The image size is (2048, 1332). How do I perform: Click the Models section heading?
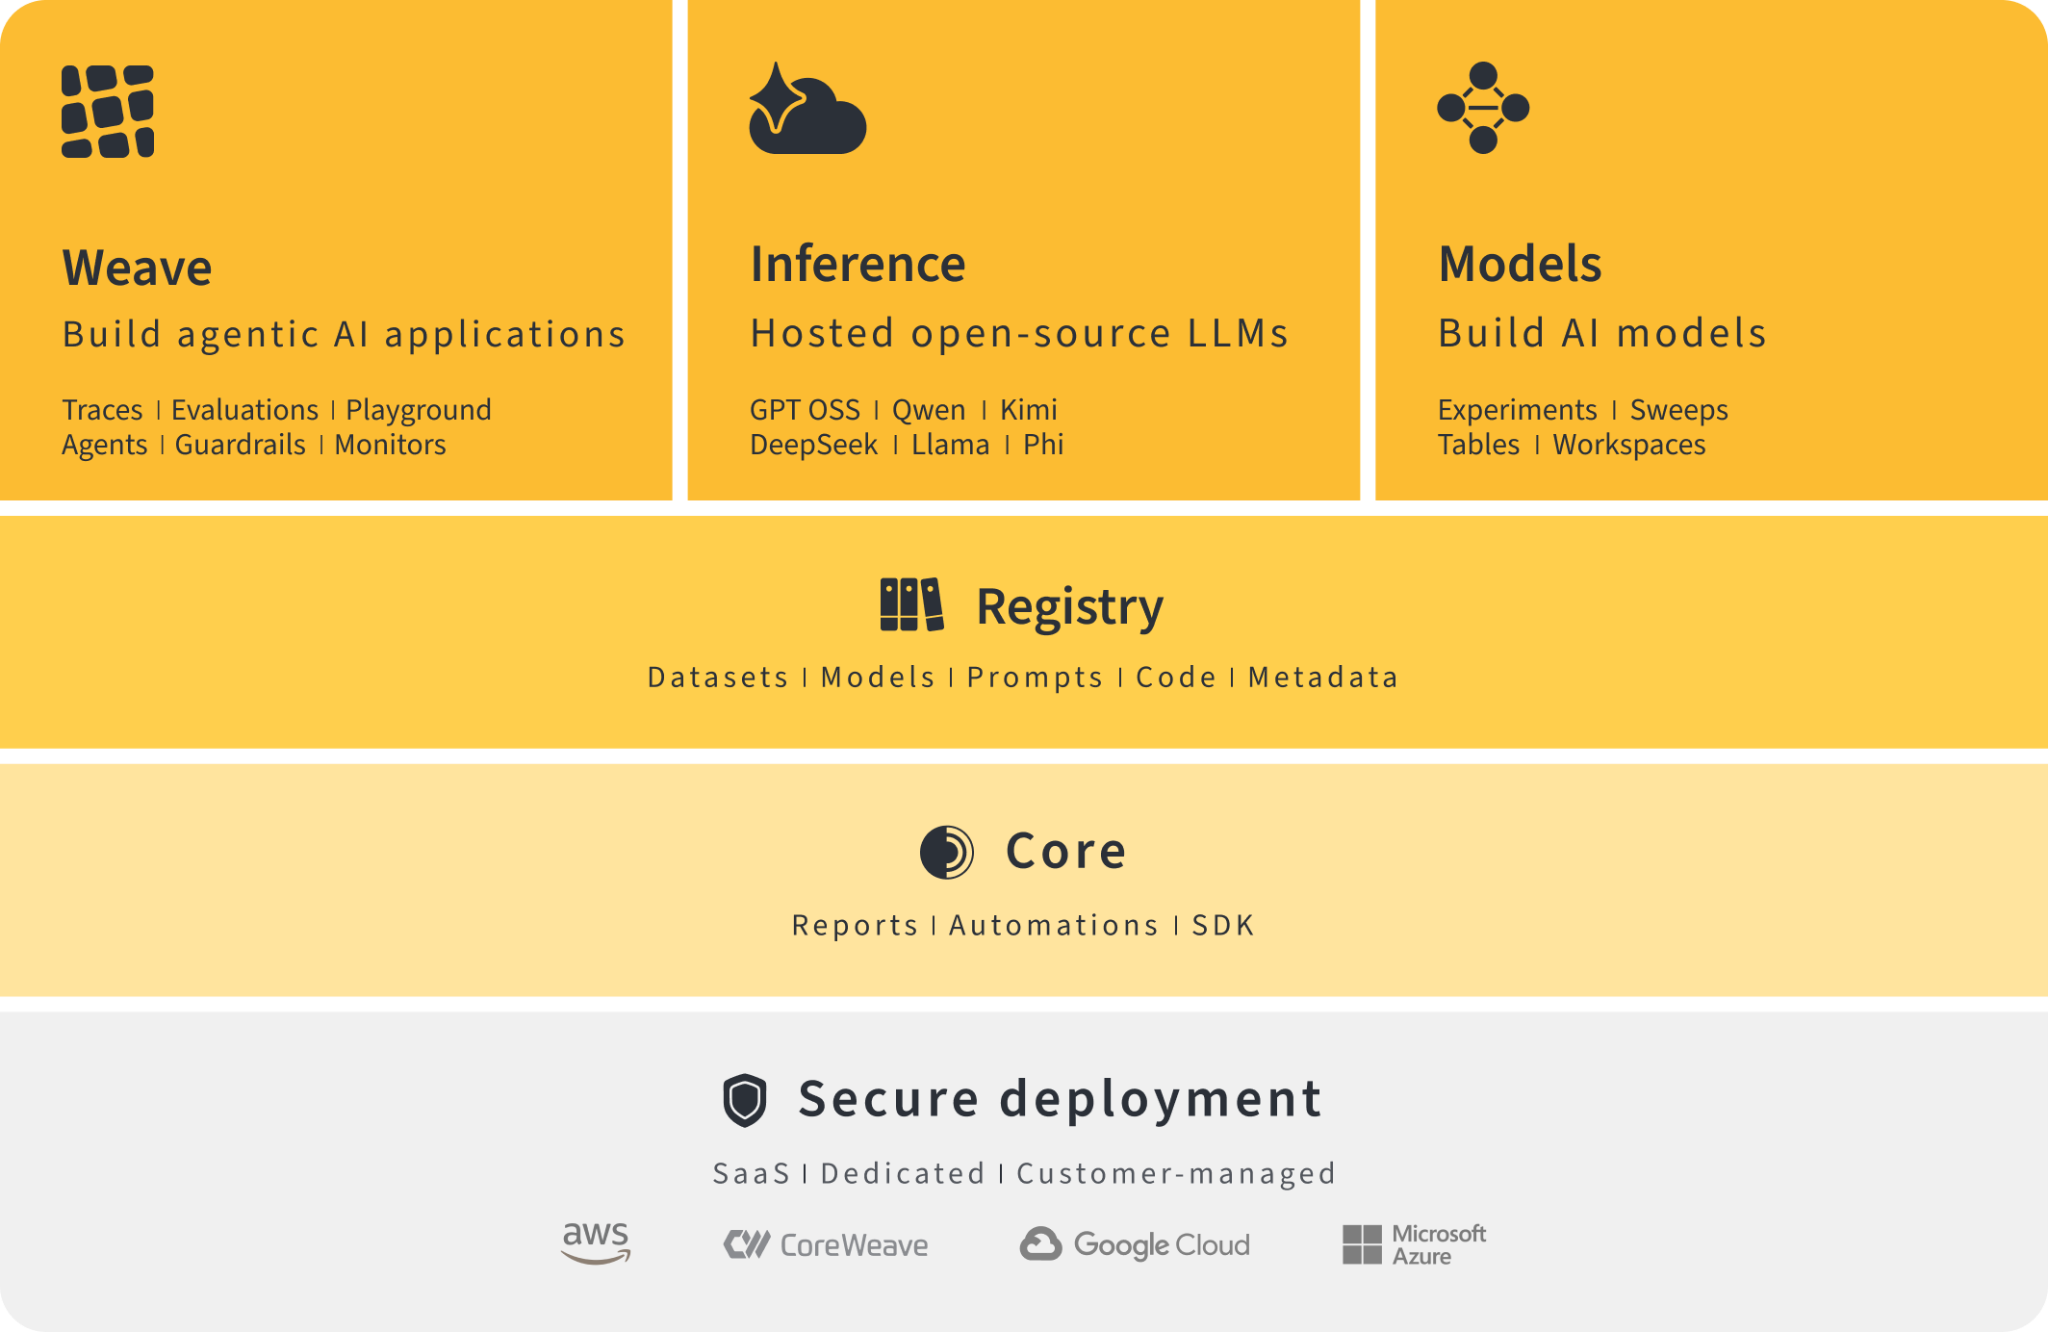pos(1520,264)
